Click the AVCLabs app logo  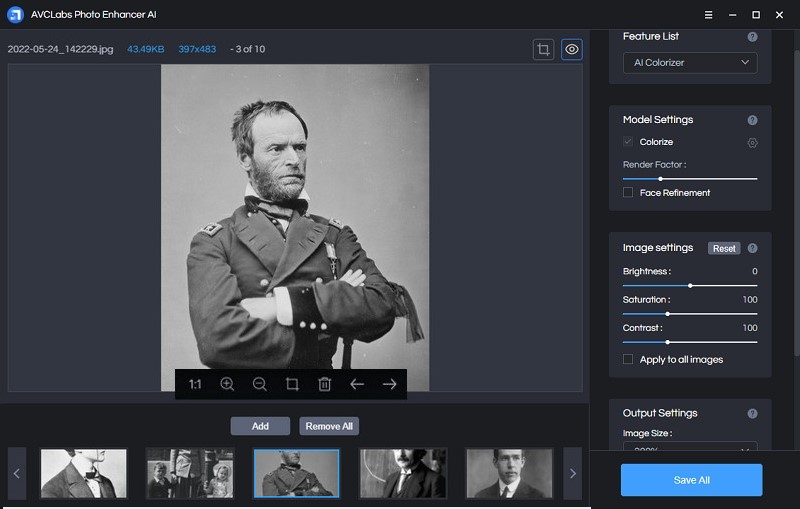point(15,14)
